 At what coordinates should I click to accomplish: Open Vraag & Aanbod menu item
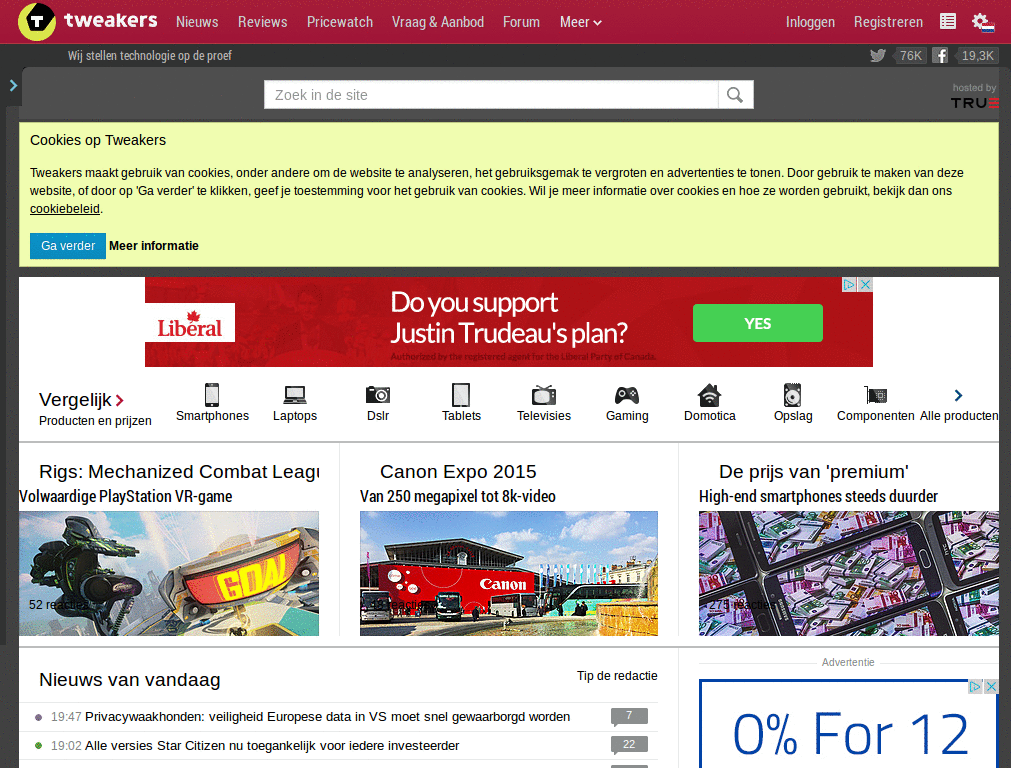pos(438,22)
